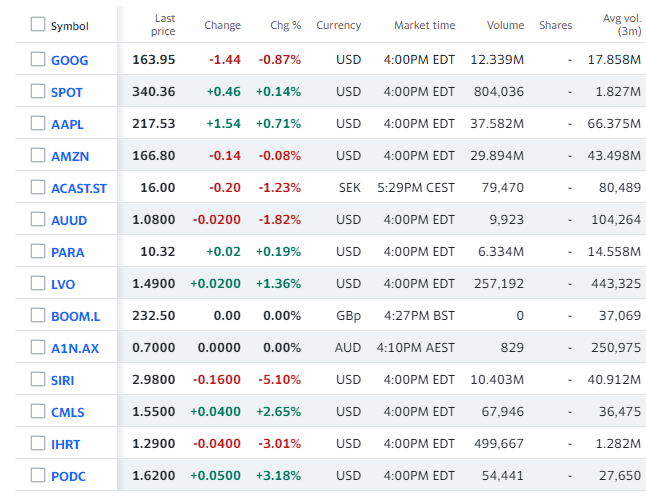The width and height of the screenshot is (646, 499).
Task: Sort by Volume column header
Action: pyautogui.click(x=505, y=25)
